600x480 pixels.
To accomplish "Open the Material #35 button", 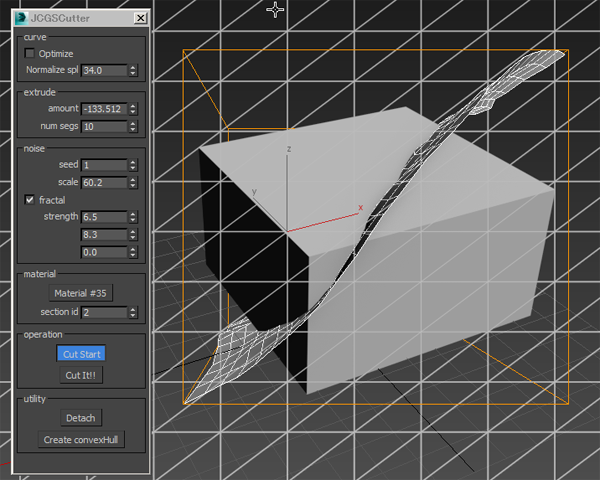I will tap(81, 293).
